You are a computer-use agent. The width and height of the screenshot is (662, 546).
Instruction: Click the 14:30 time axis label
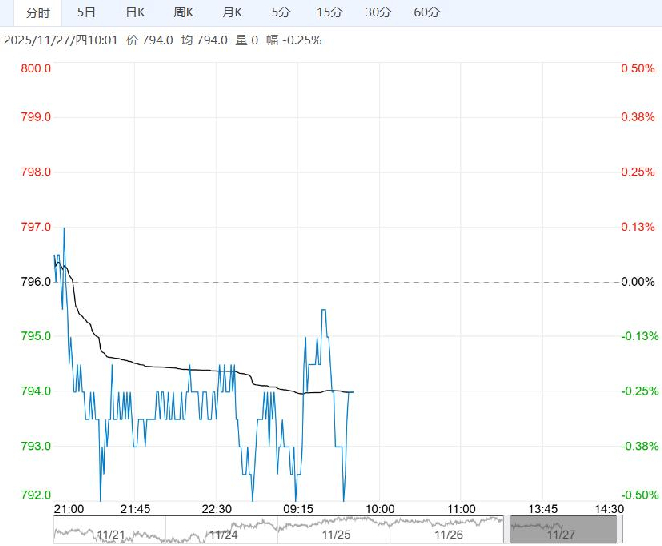click(608, 509)
